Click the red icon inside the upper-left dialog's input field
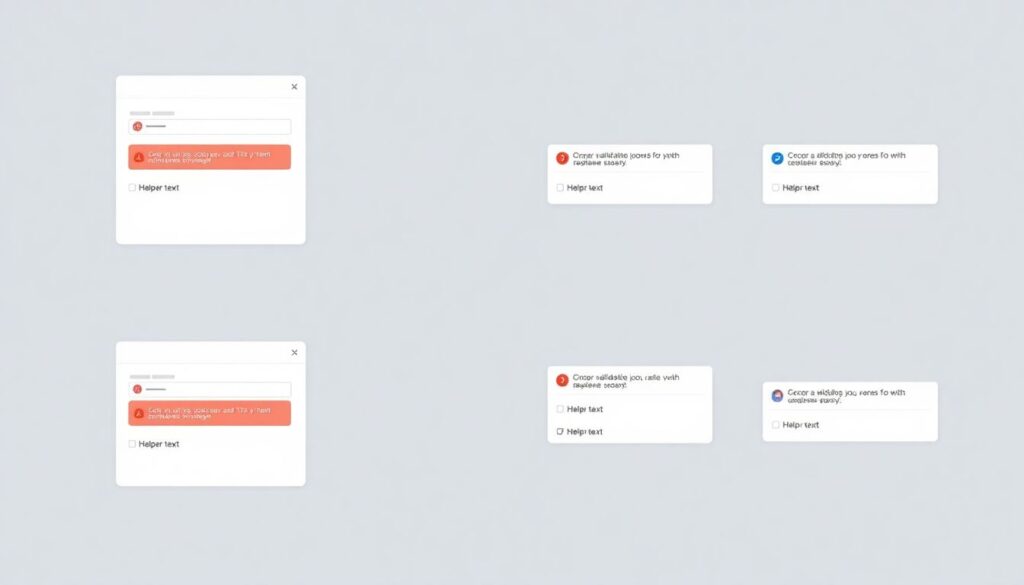1024x585 pixels. click(138, 127)
